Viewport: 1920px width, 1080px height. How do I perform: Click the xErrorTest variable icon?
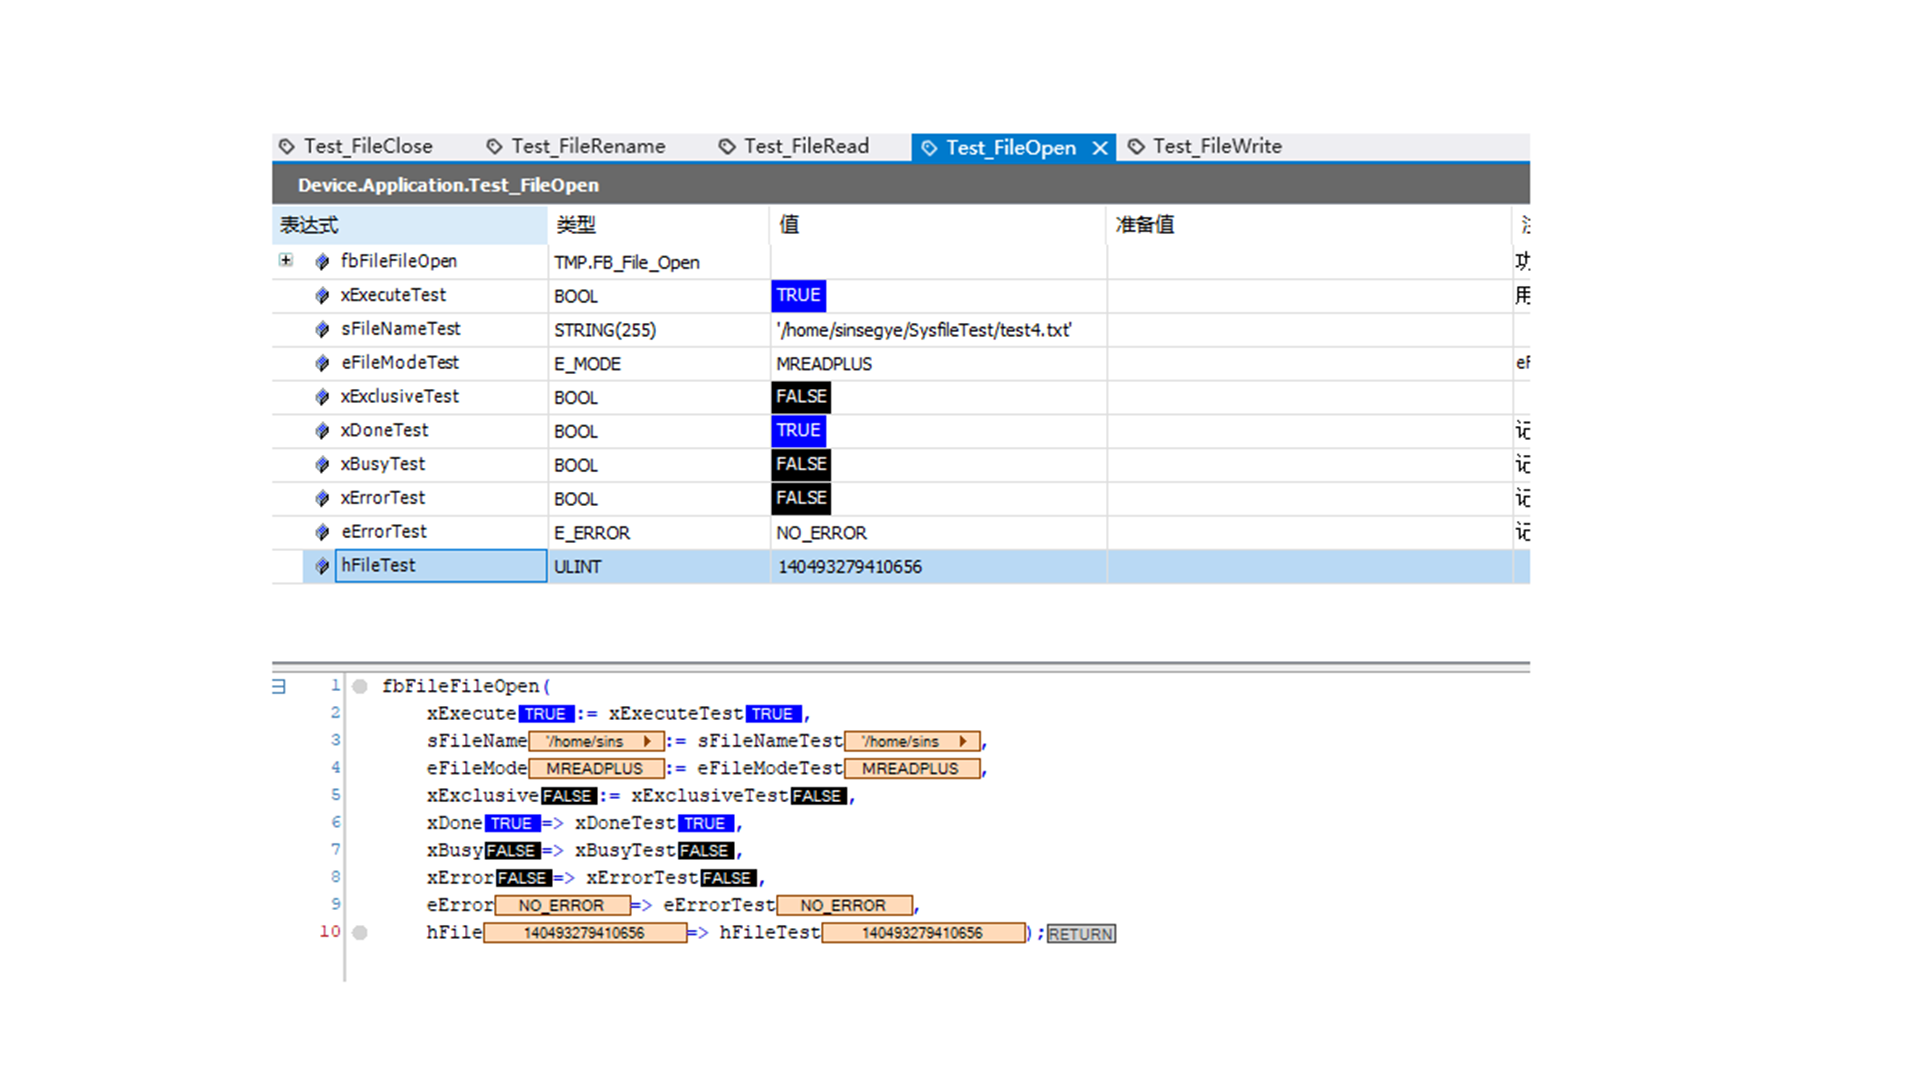322,498
